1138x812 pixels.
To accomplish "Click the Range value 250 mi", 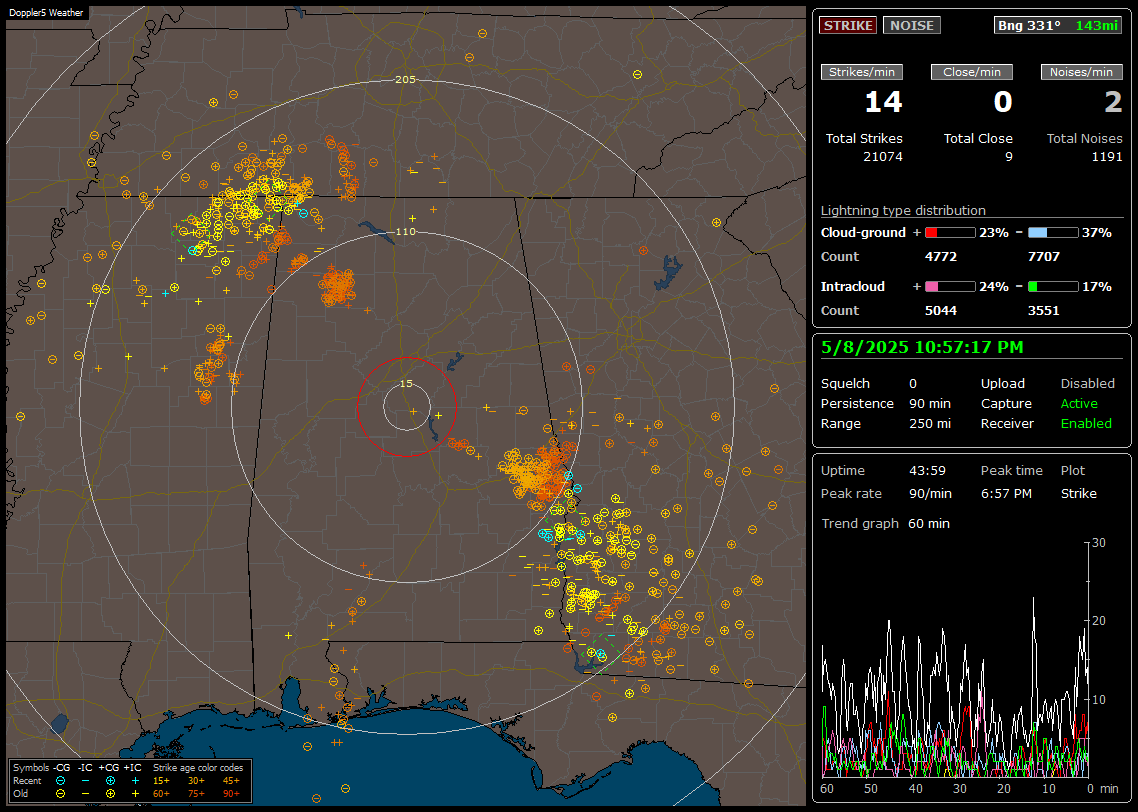I will tap(930, 424).
